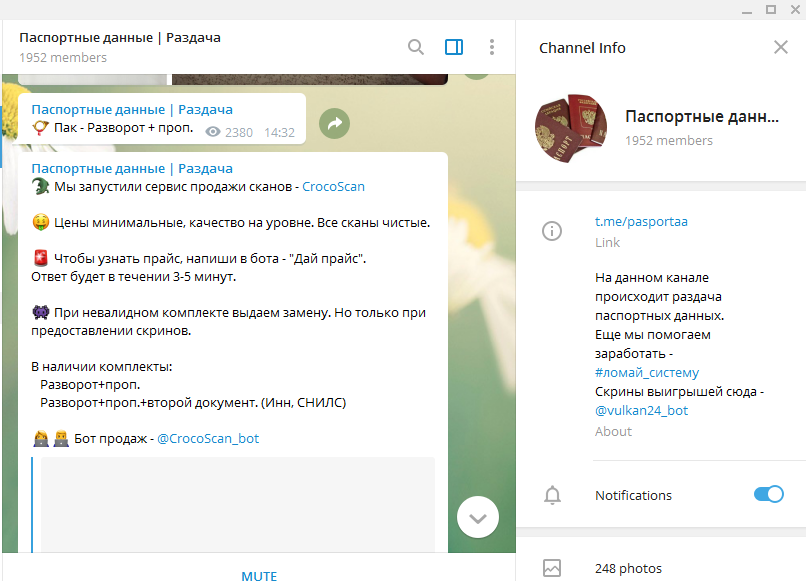Click the "About" label under the description
Screen dimensions: 806x581
click(x=613, y=431)
